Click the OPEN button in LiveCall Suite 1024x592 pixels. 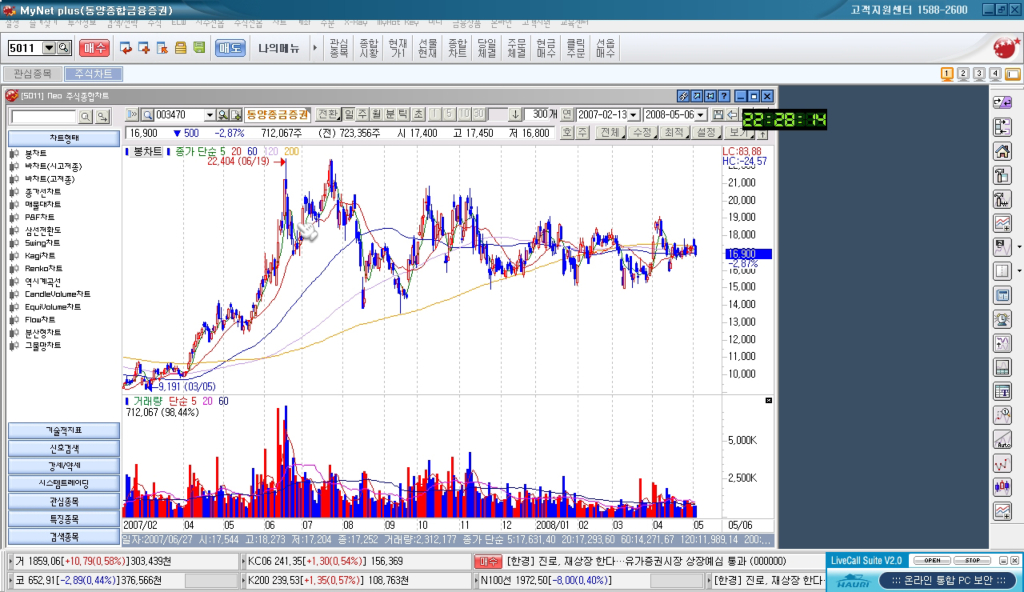pos(932,561)
